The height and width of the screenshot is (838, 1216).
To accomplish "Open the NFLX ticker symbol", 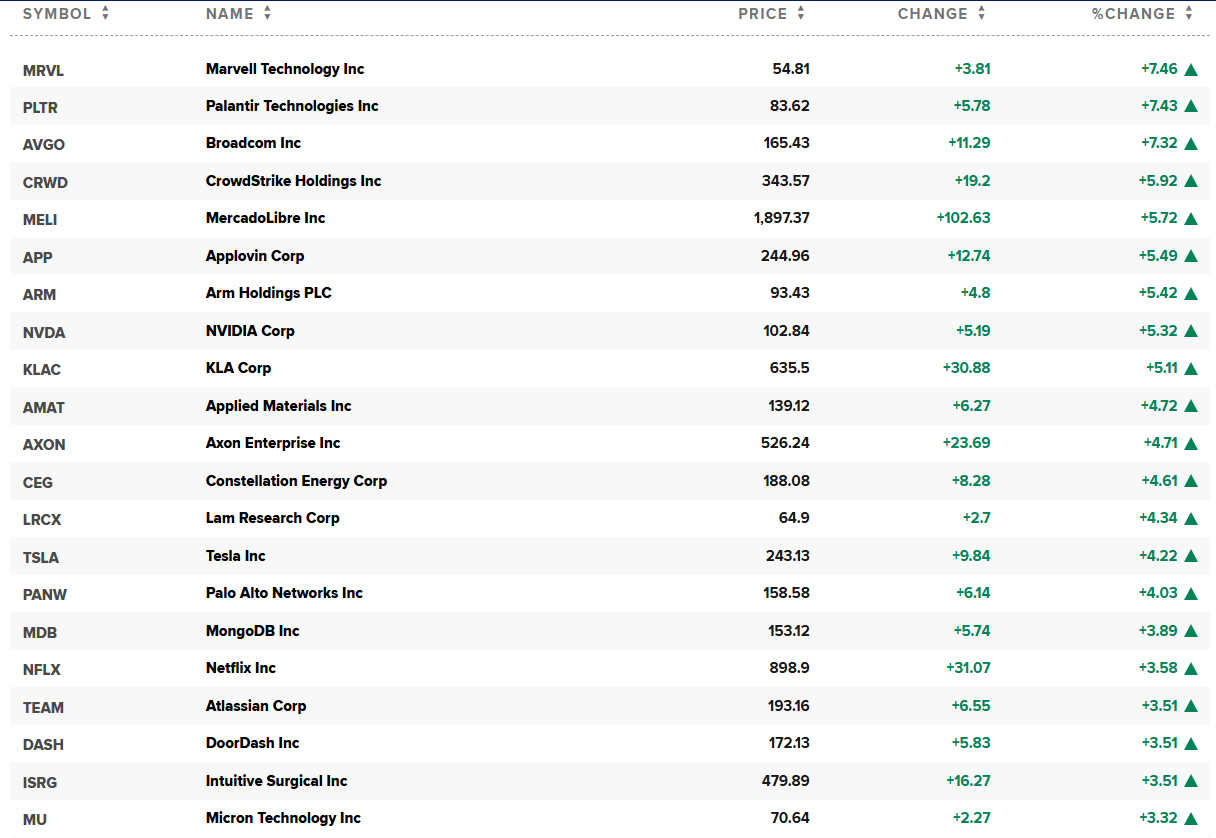I will [42, 670].
